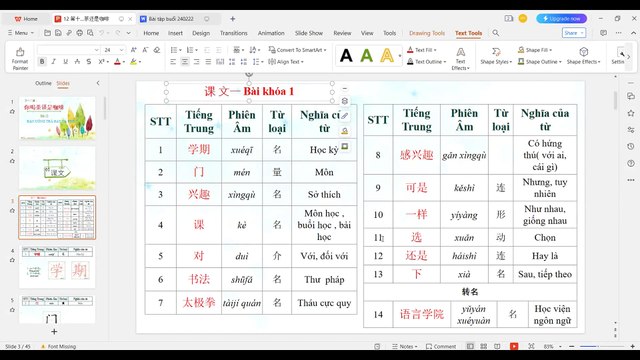Toggle bold formatting

tap(42, 62)
